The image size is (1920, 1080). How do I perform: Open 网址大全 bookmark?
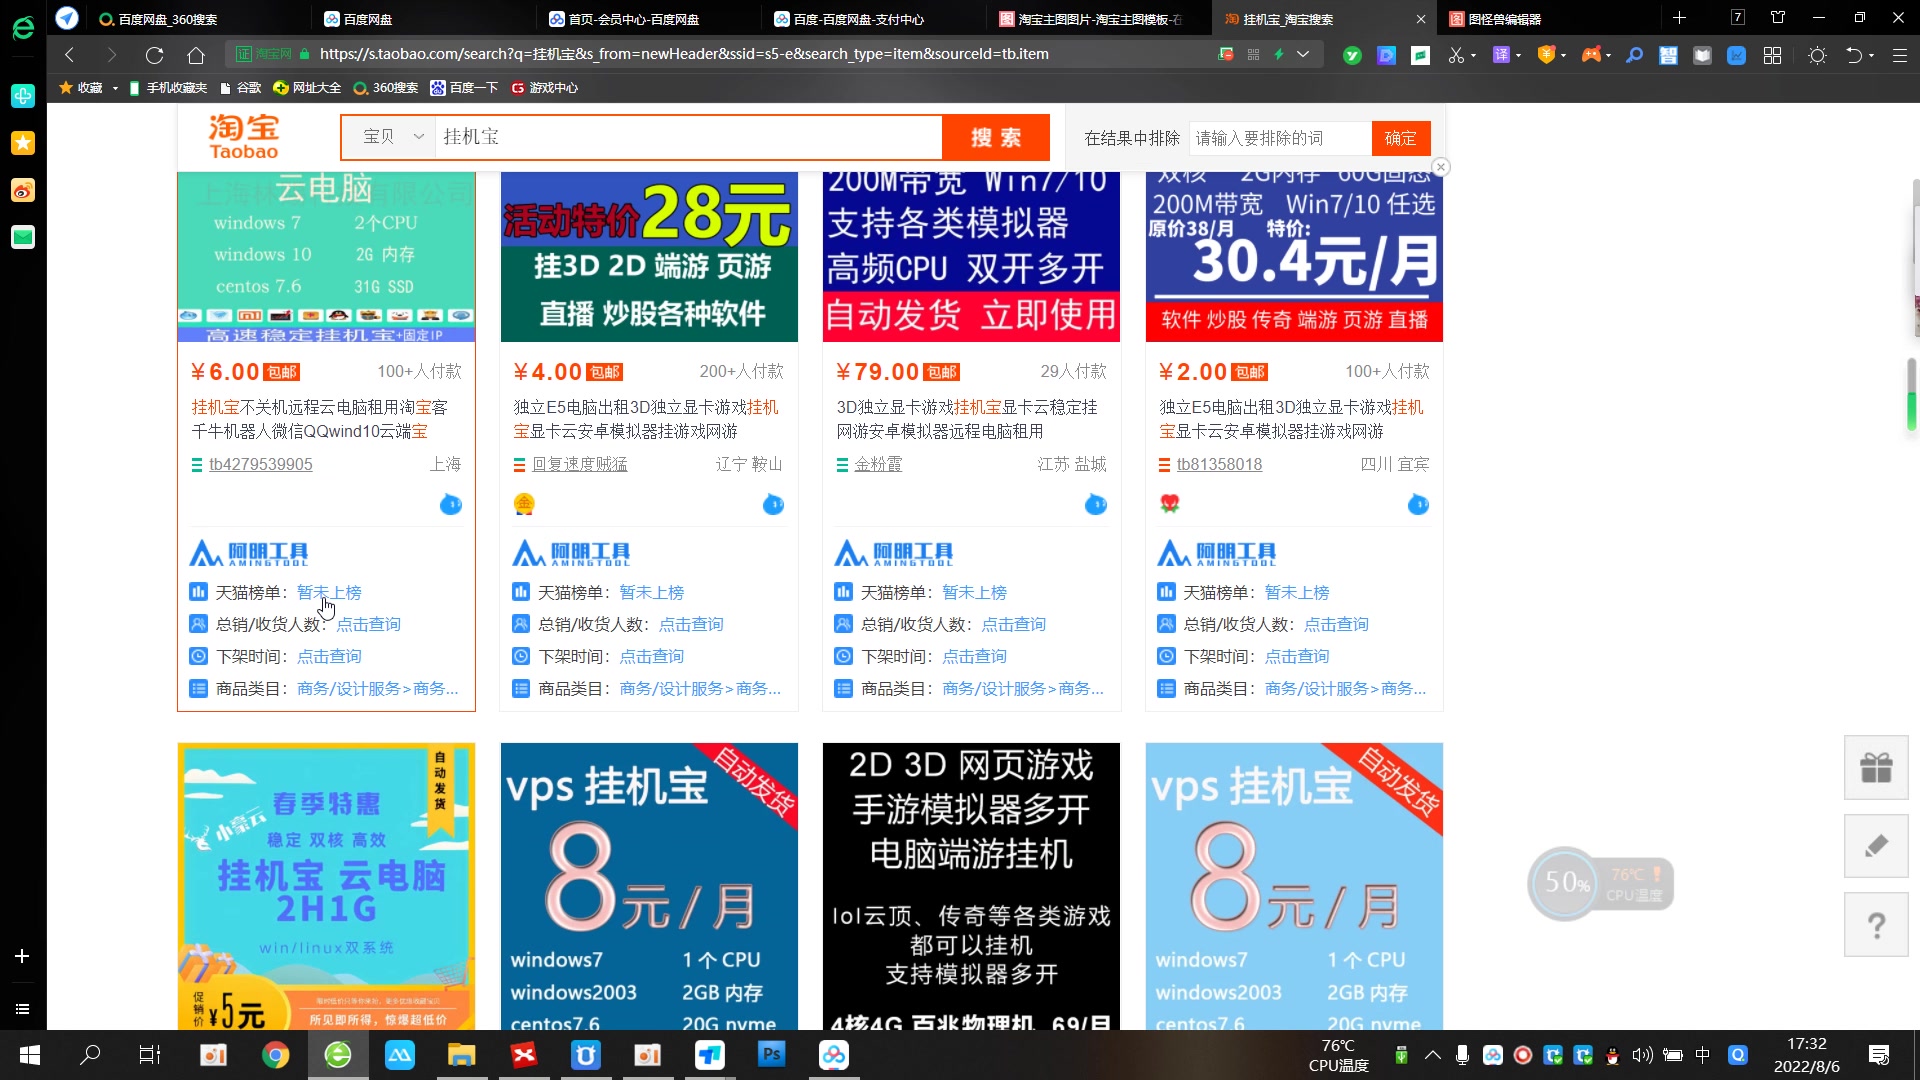[307, 88]
